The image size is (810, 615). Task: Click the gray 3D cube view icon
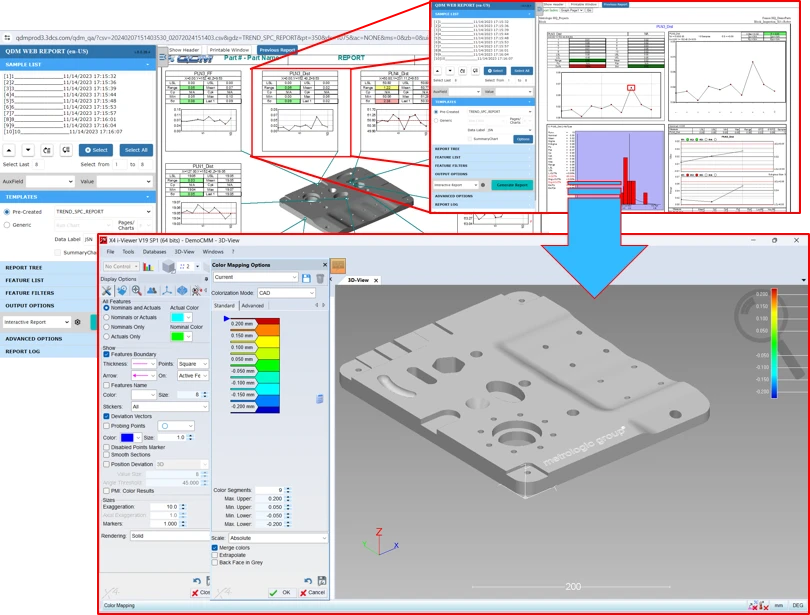pyautogui.click(x=168, y=266)
